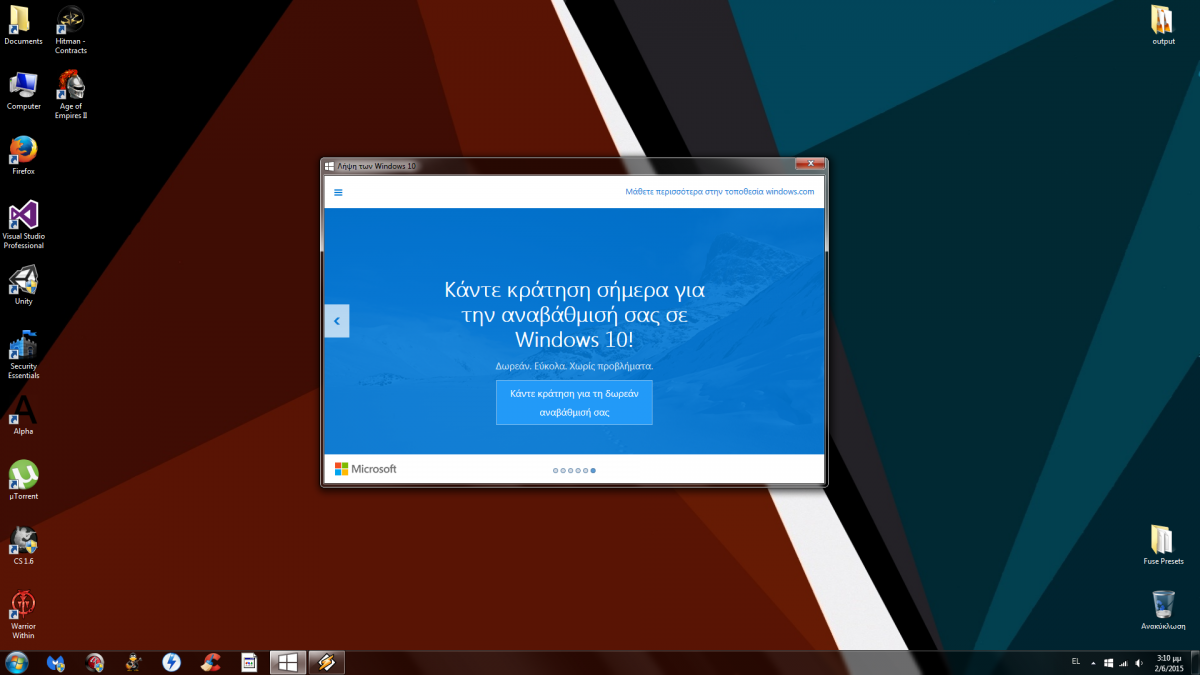
Task: Launch CCleaner from taskbar
Action: point(210,662)
